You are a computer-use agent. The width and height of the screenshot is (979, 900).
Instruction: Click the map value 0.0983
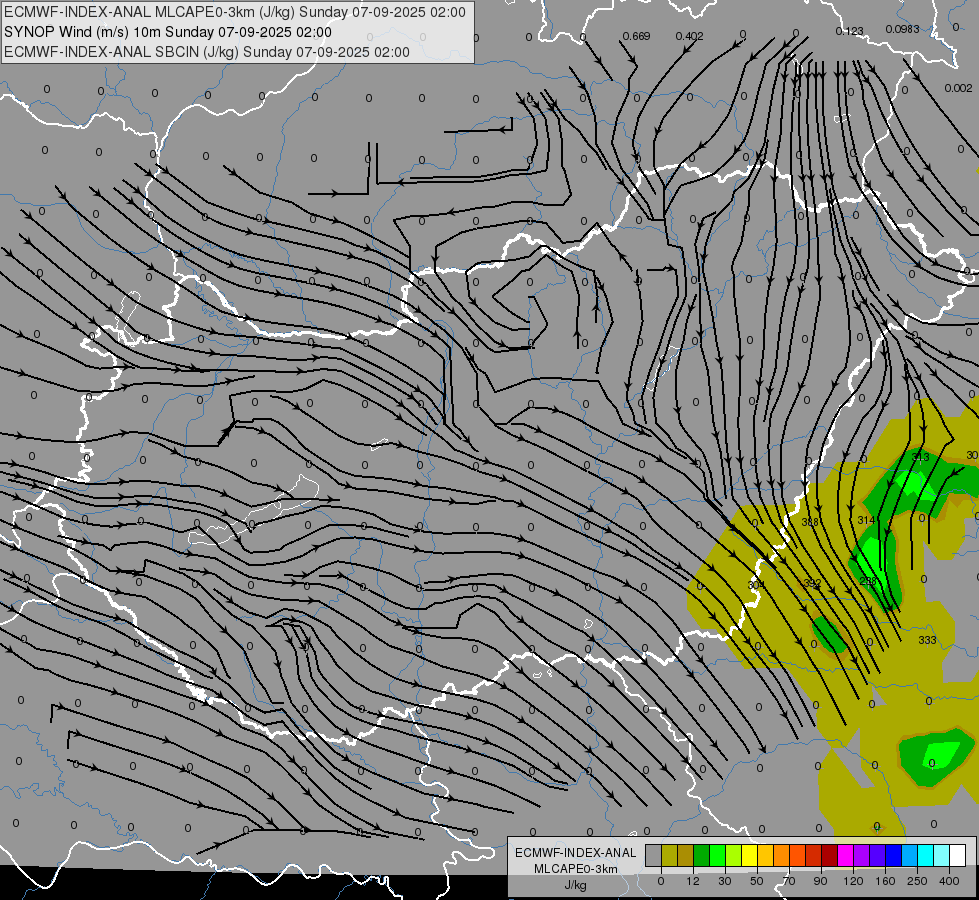coord(902,29)
